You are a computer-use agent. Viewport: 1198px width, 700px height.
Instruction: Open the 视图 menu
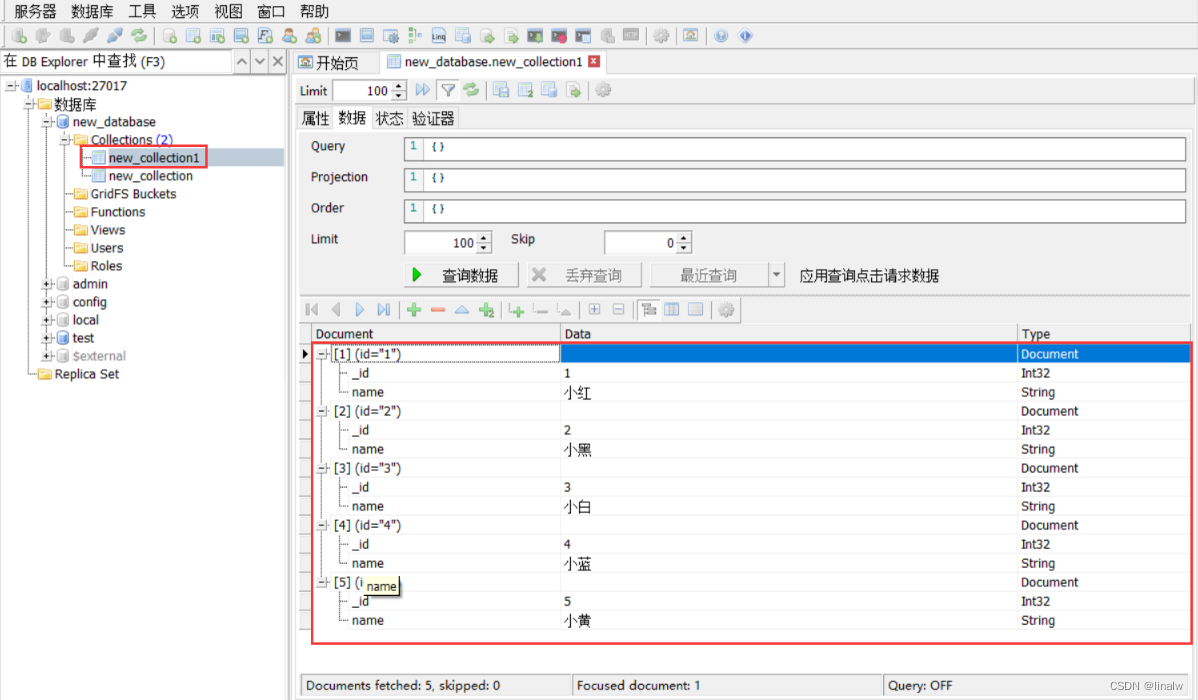[x=227, y=11]
